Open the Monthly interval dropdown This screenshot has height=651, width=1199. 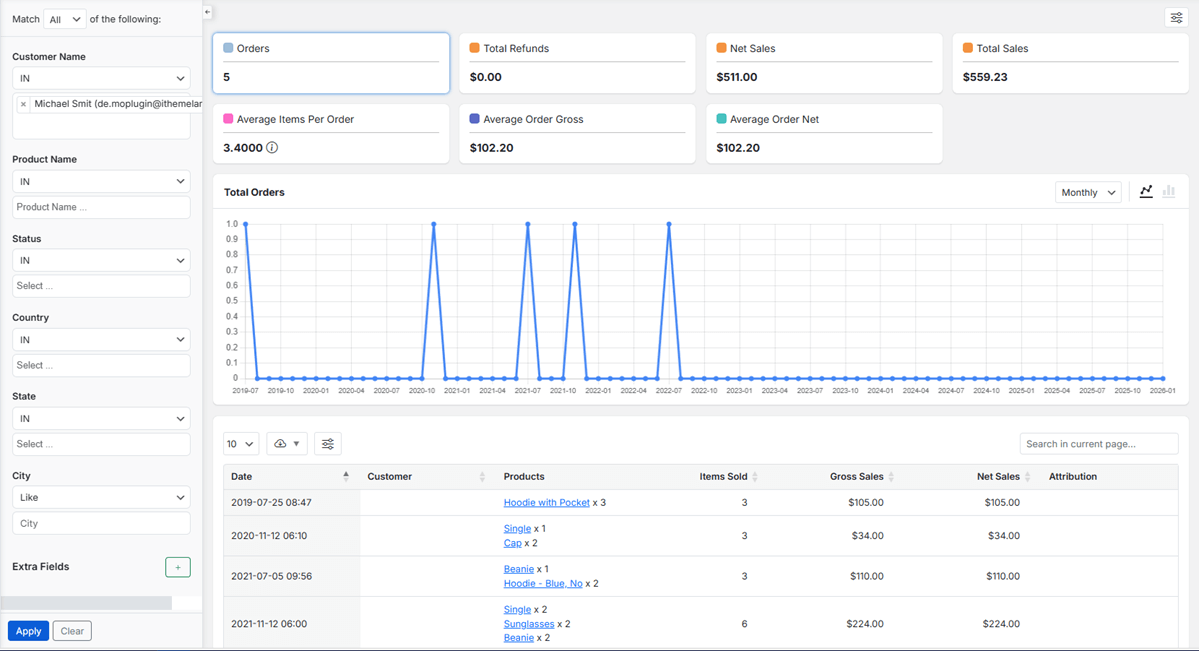1087,192
